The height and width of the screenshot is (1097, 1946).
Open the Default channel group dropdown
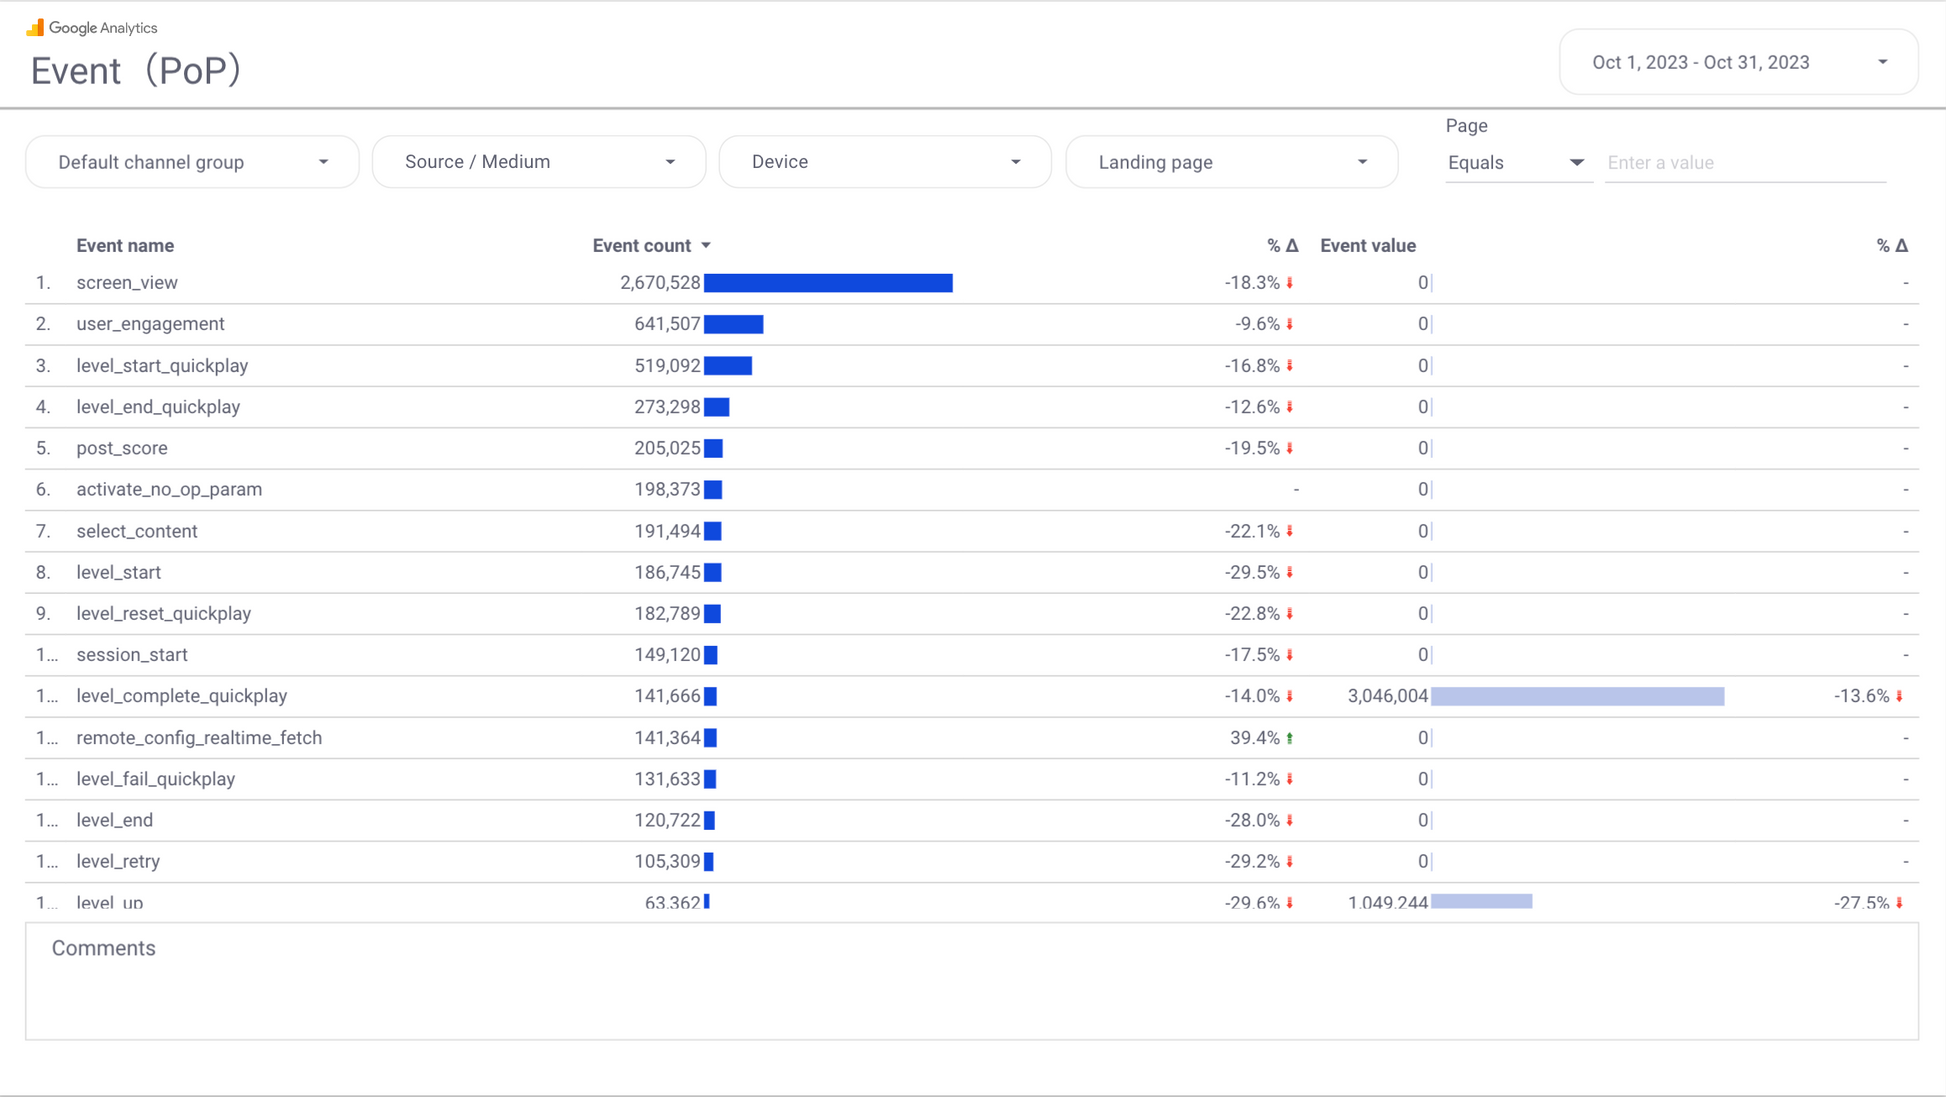click(192, 162)
